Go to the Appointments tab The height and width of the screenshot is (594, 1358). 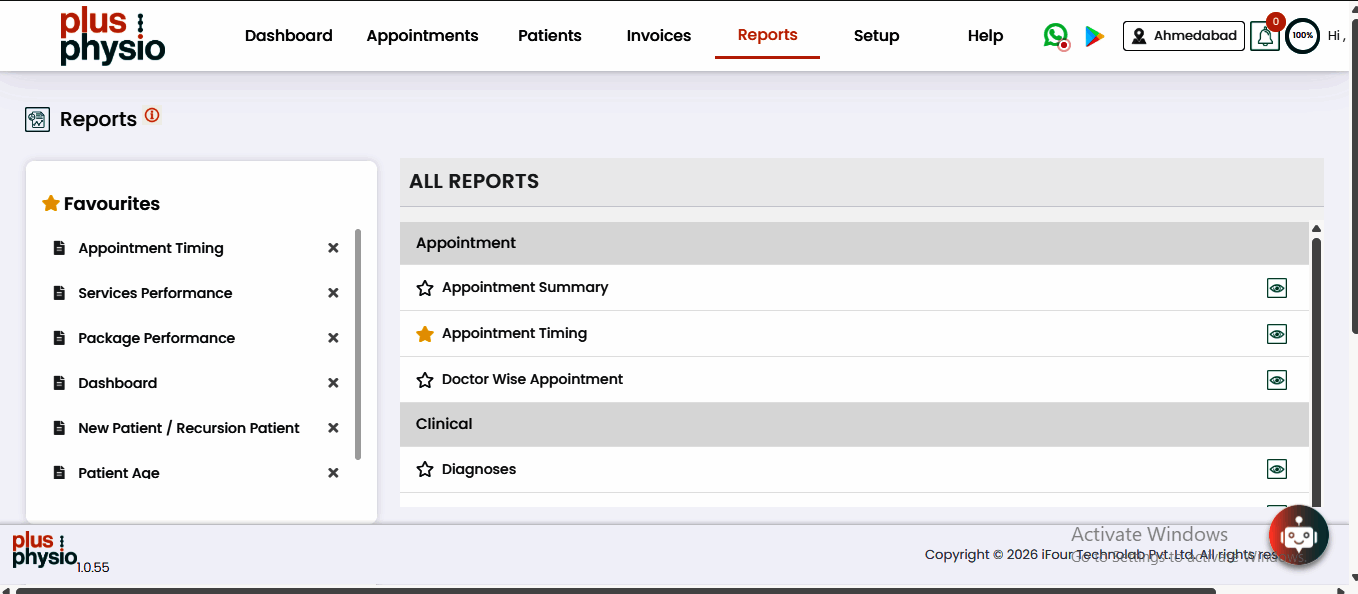(x=422, y=36)
